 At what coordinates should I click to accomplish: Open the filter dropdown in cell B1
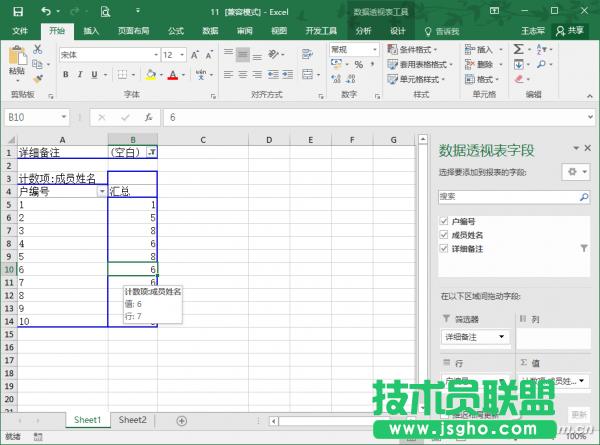click(151, 152)
